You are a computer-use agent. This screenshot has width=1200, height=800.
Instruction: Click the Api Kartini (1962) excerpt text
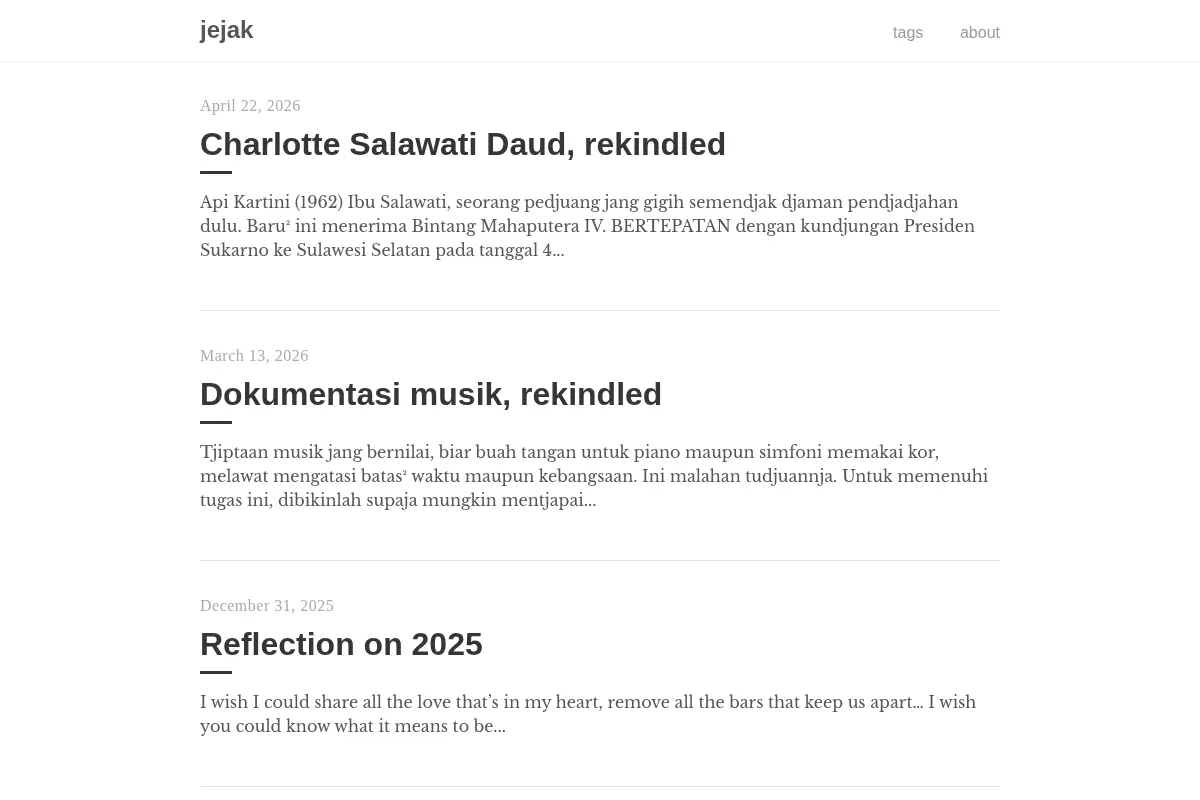tap(590, 226)
